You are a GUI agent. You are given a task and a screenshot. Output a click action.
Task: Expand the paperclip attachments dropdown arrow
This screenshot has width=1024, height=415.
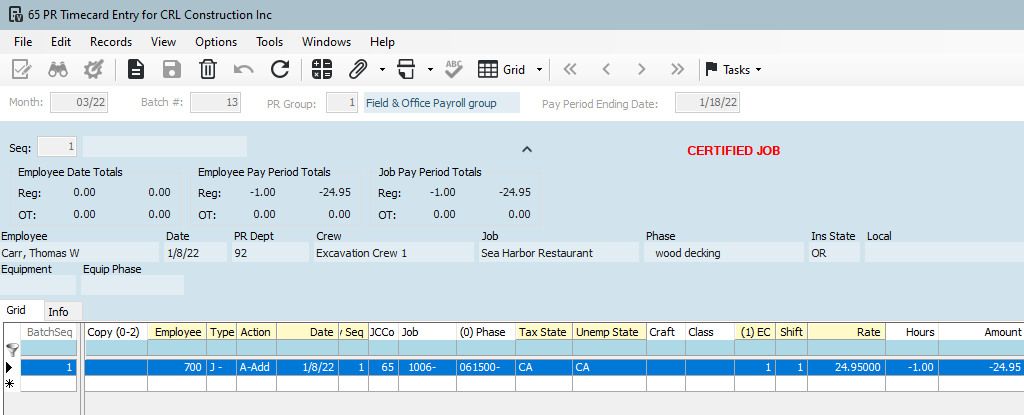click(x=382, y=69)
